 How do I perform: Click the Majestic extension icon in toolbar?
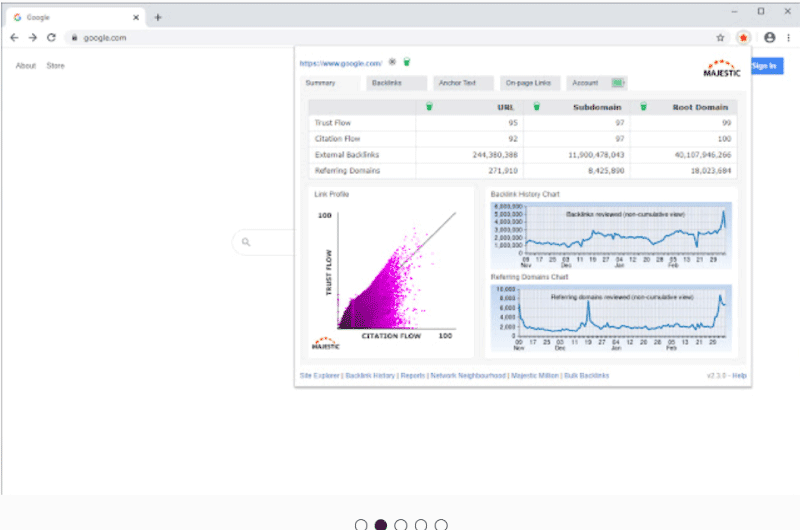(x=743, y=38)
